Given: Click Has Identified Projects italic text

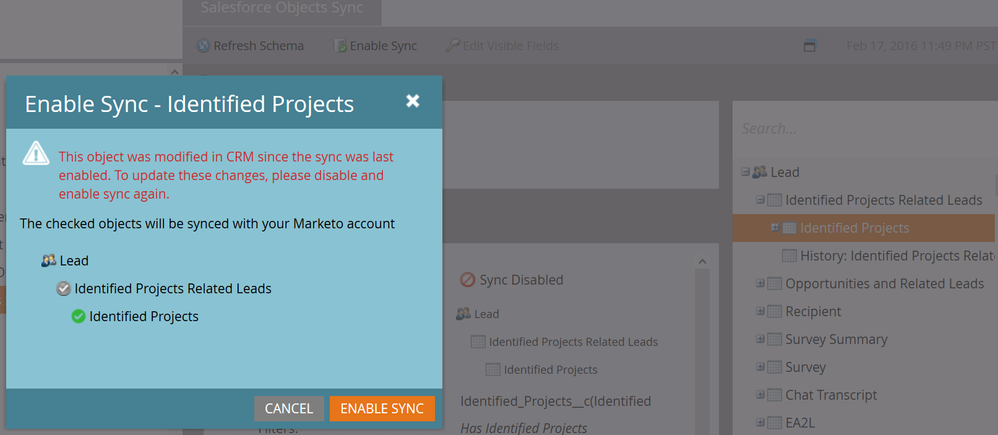Looking at the screenshot, I should click(524, 428).
